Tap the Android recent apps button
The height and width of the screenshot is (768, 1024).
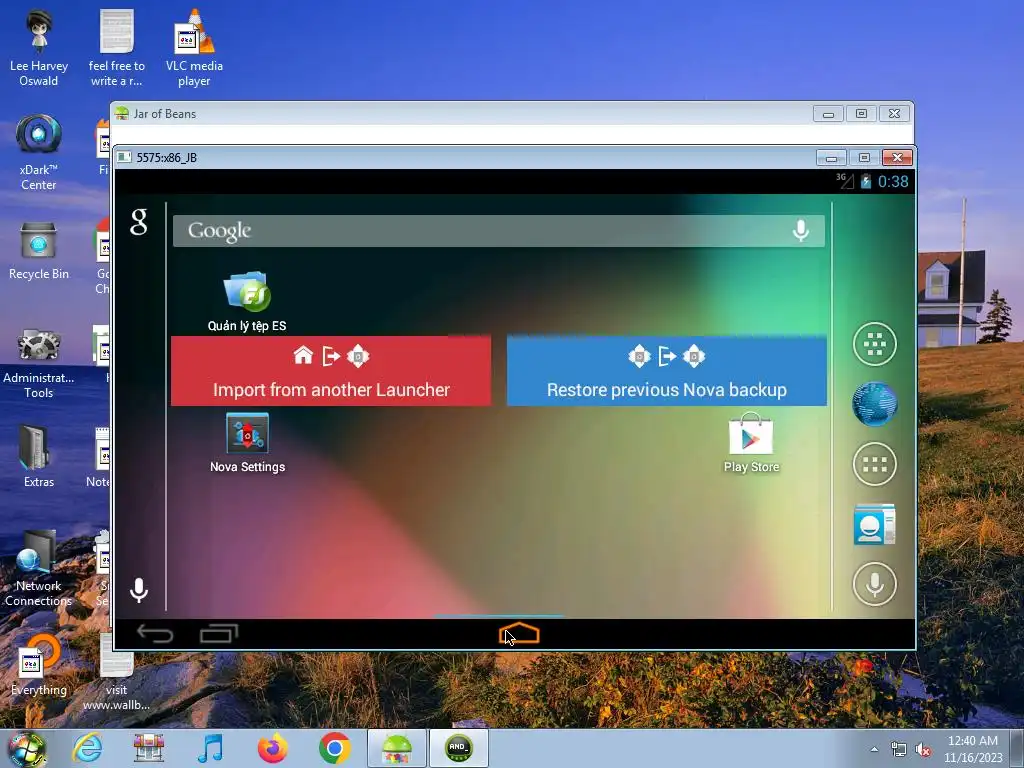(x=219, y=633)
